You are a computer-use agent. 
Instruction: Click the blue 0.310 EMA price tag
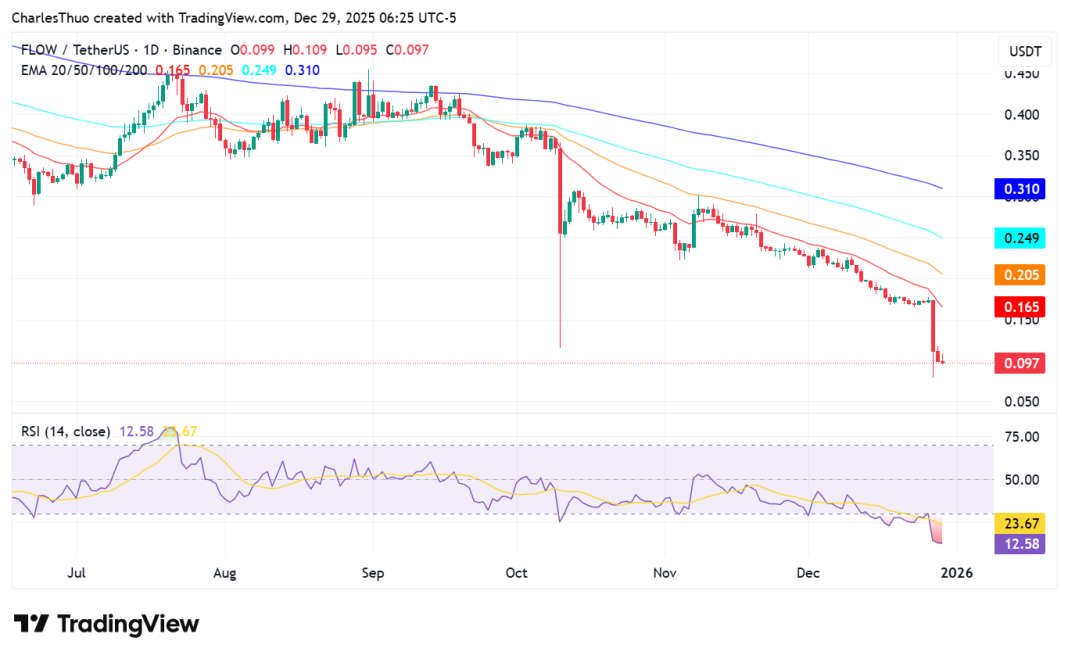1020,188
